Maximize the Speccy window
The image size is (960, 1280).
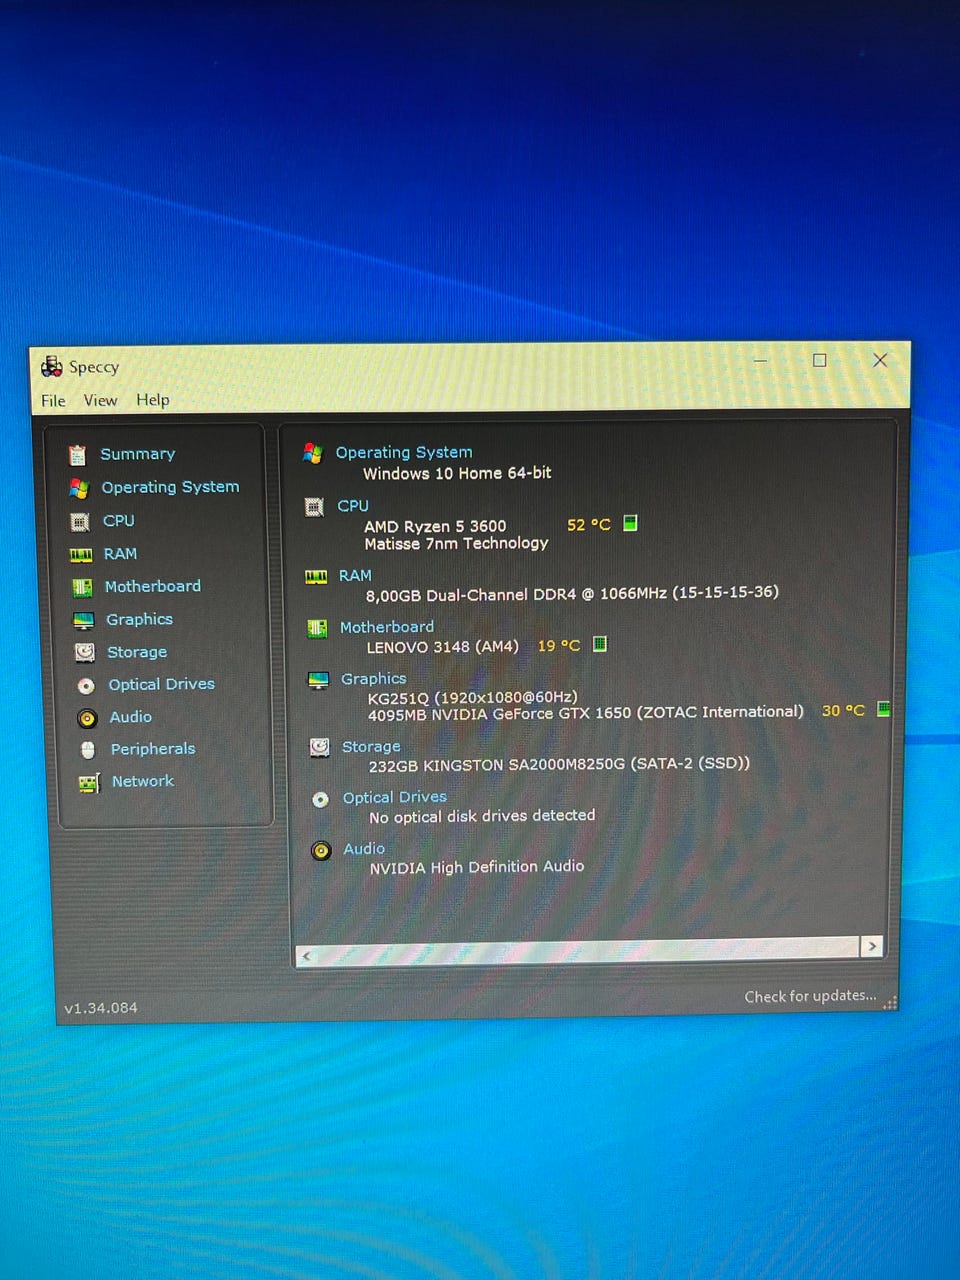(820, 360)
